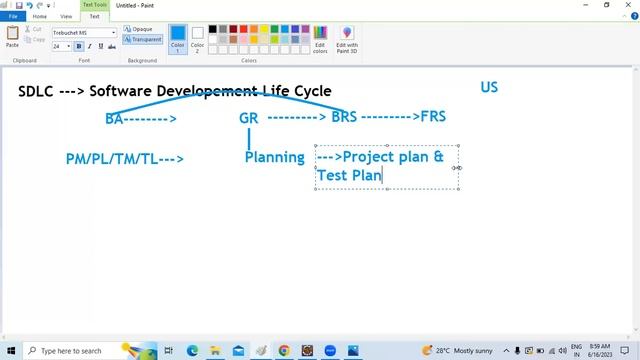Switch to the Text tab
Viewport: 640px width, 360px height.
pos(94,16)
